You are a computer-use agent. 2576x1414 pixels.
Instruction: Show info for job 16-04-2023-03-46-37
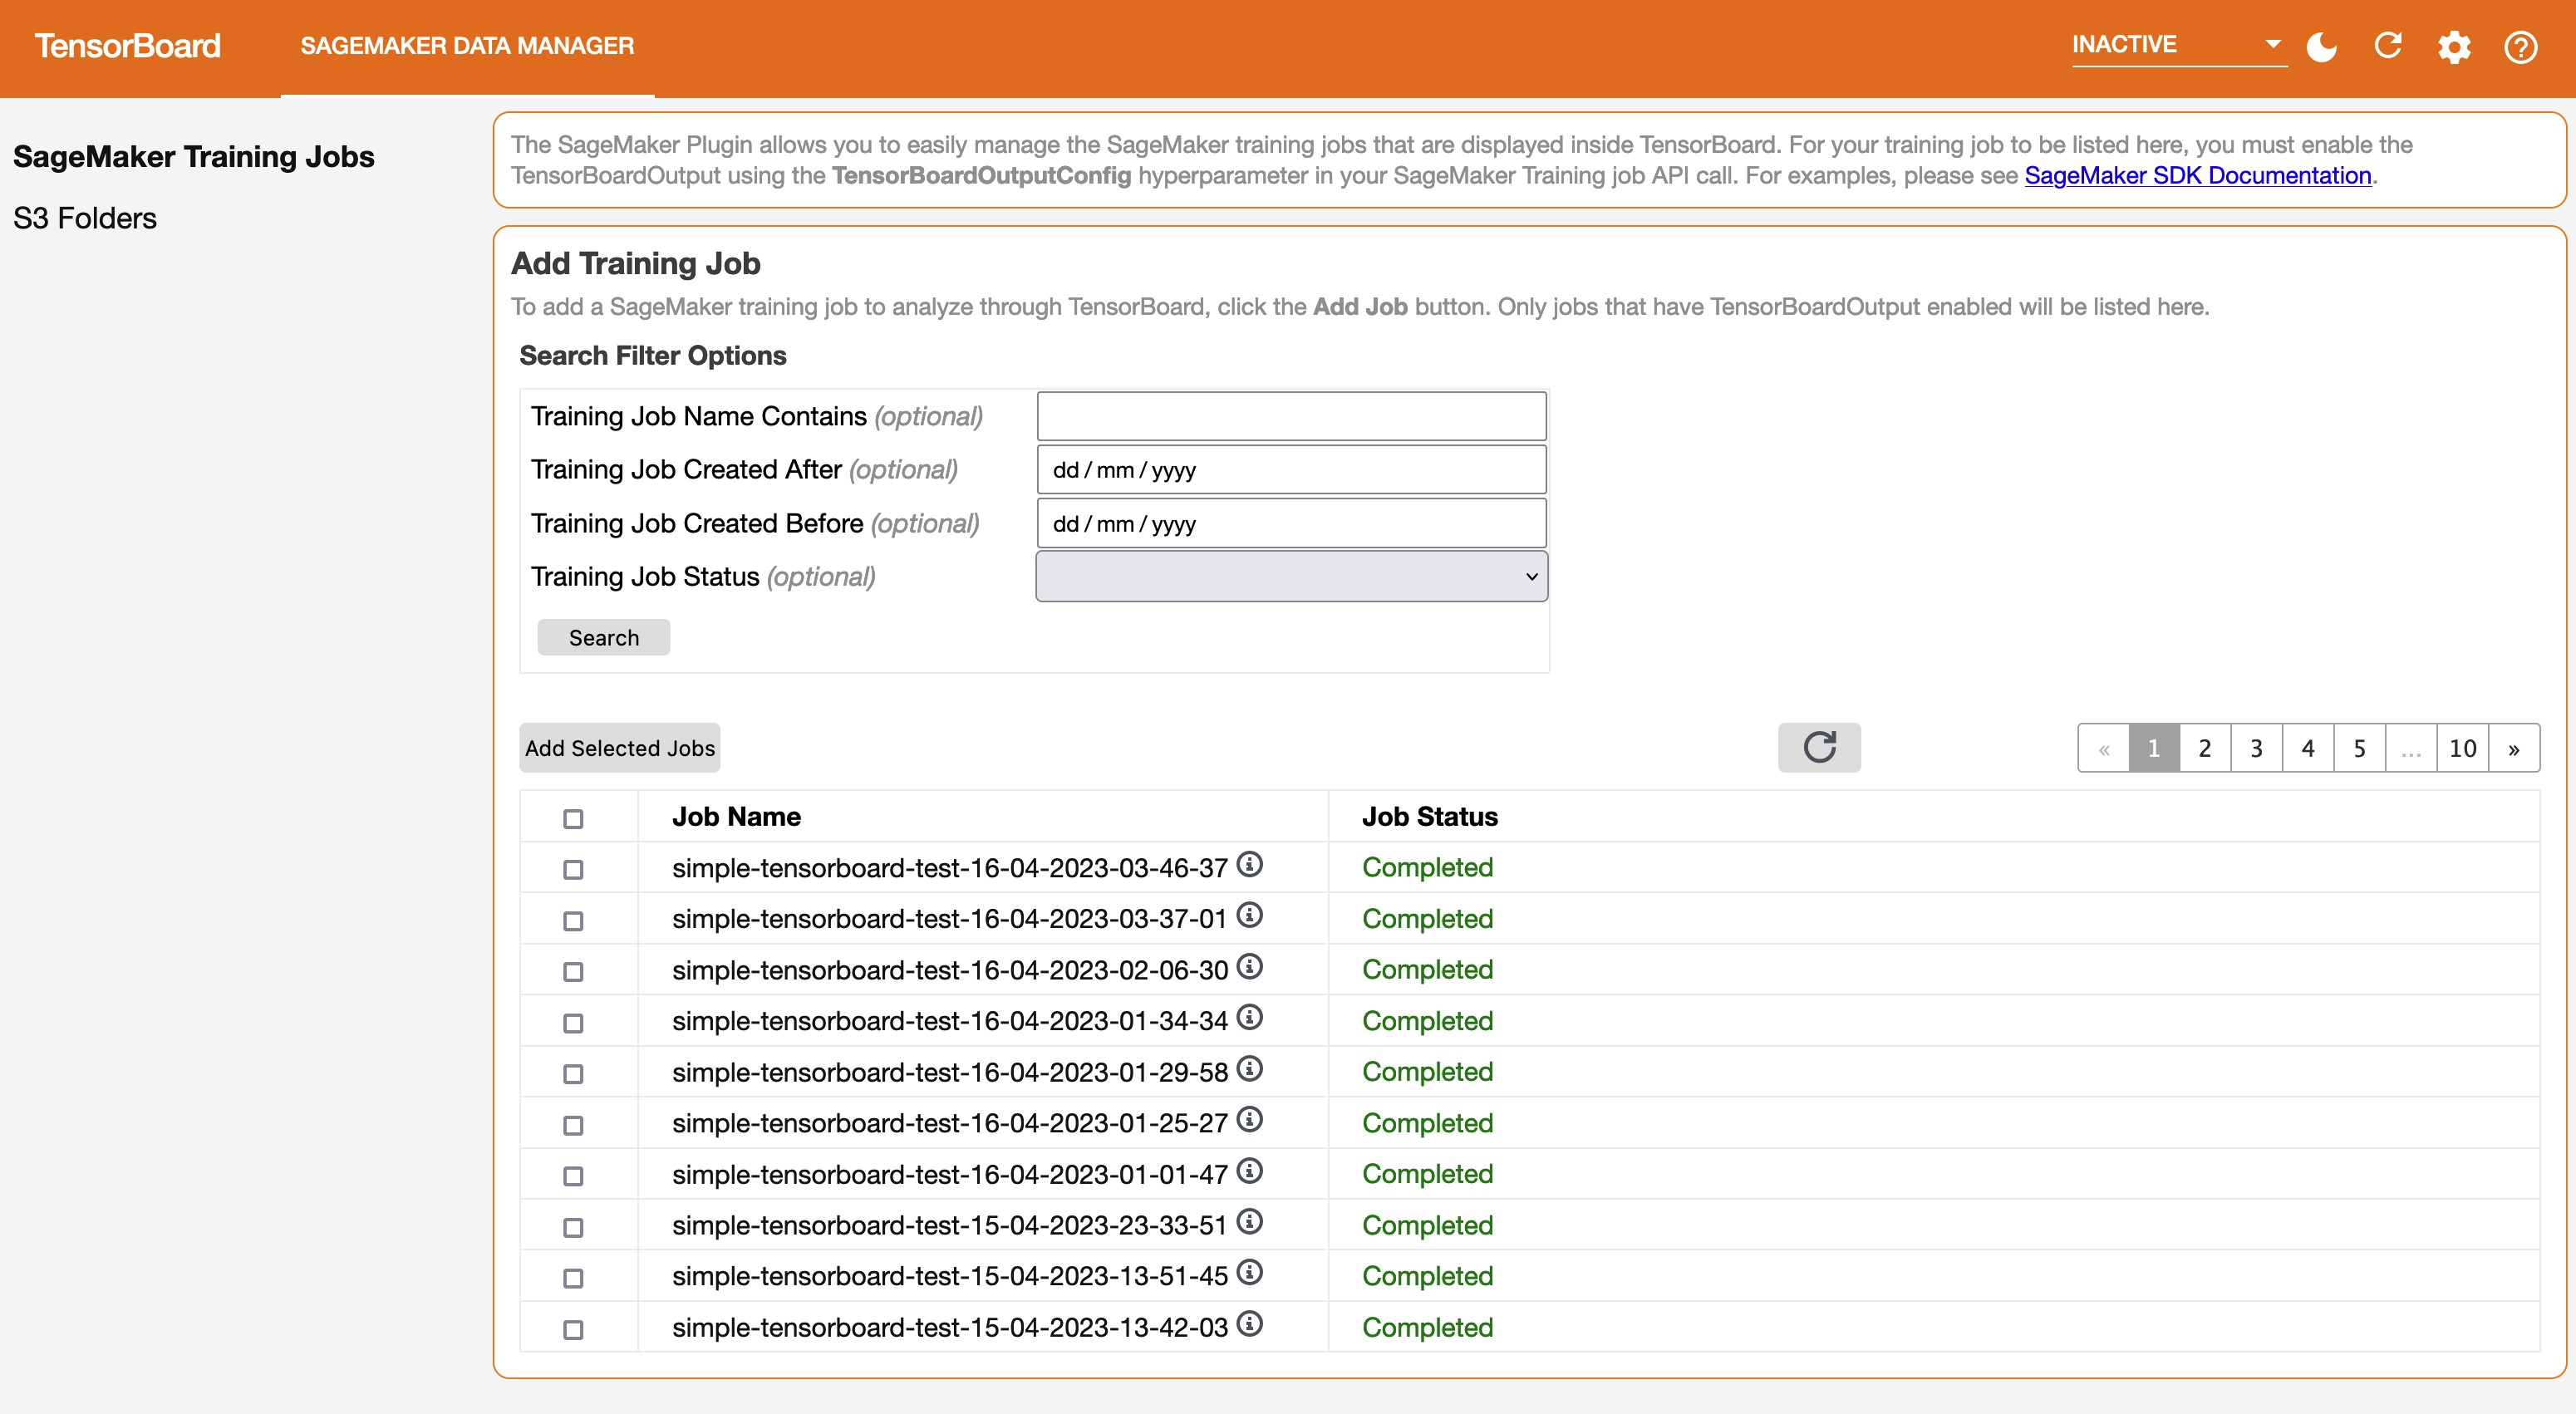[x=1250, y=864]
